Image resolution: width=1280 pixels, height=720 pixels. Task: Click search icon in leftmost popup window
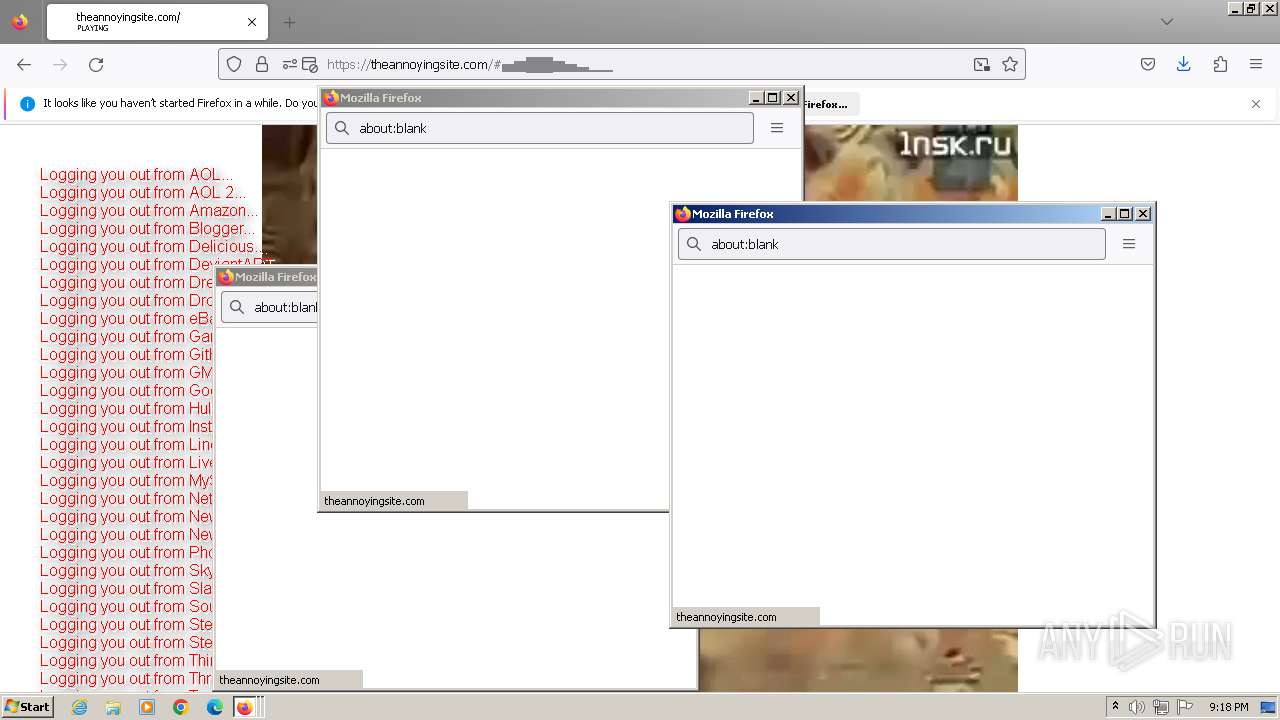[x=237, y=307]
